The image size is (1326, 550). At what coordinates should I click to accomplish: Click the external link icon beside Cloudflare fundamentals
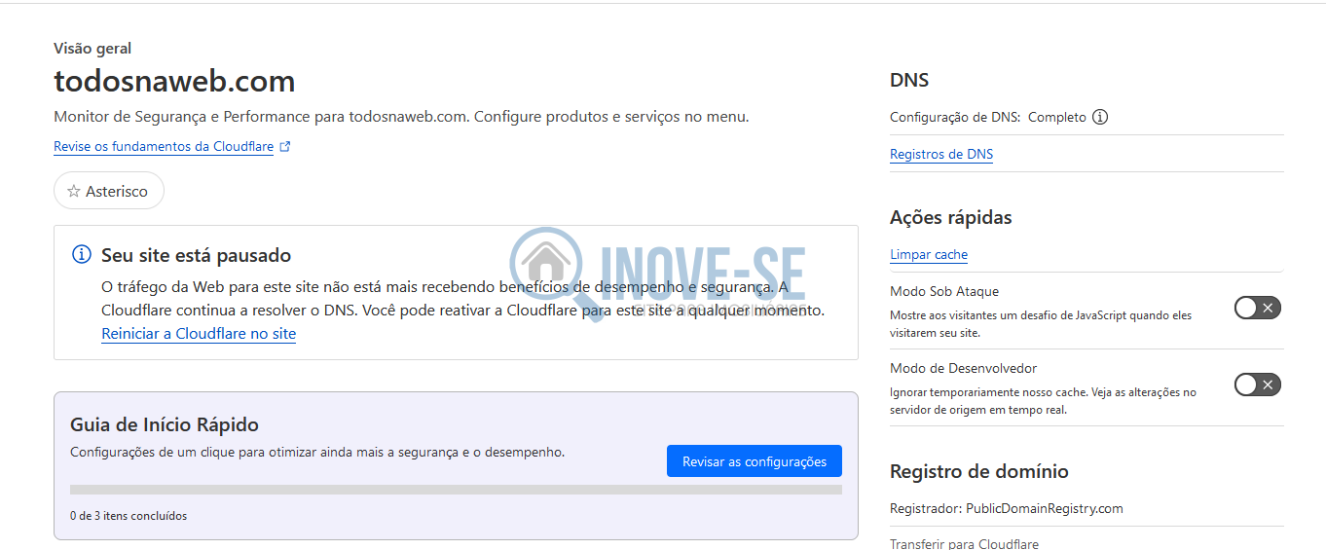(285, 146)
